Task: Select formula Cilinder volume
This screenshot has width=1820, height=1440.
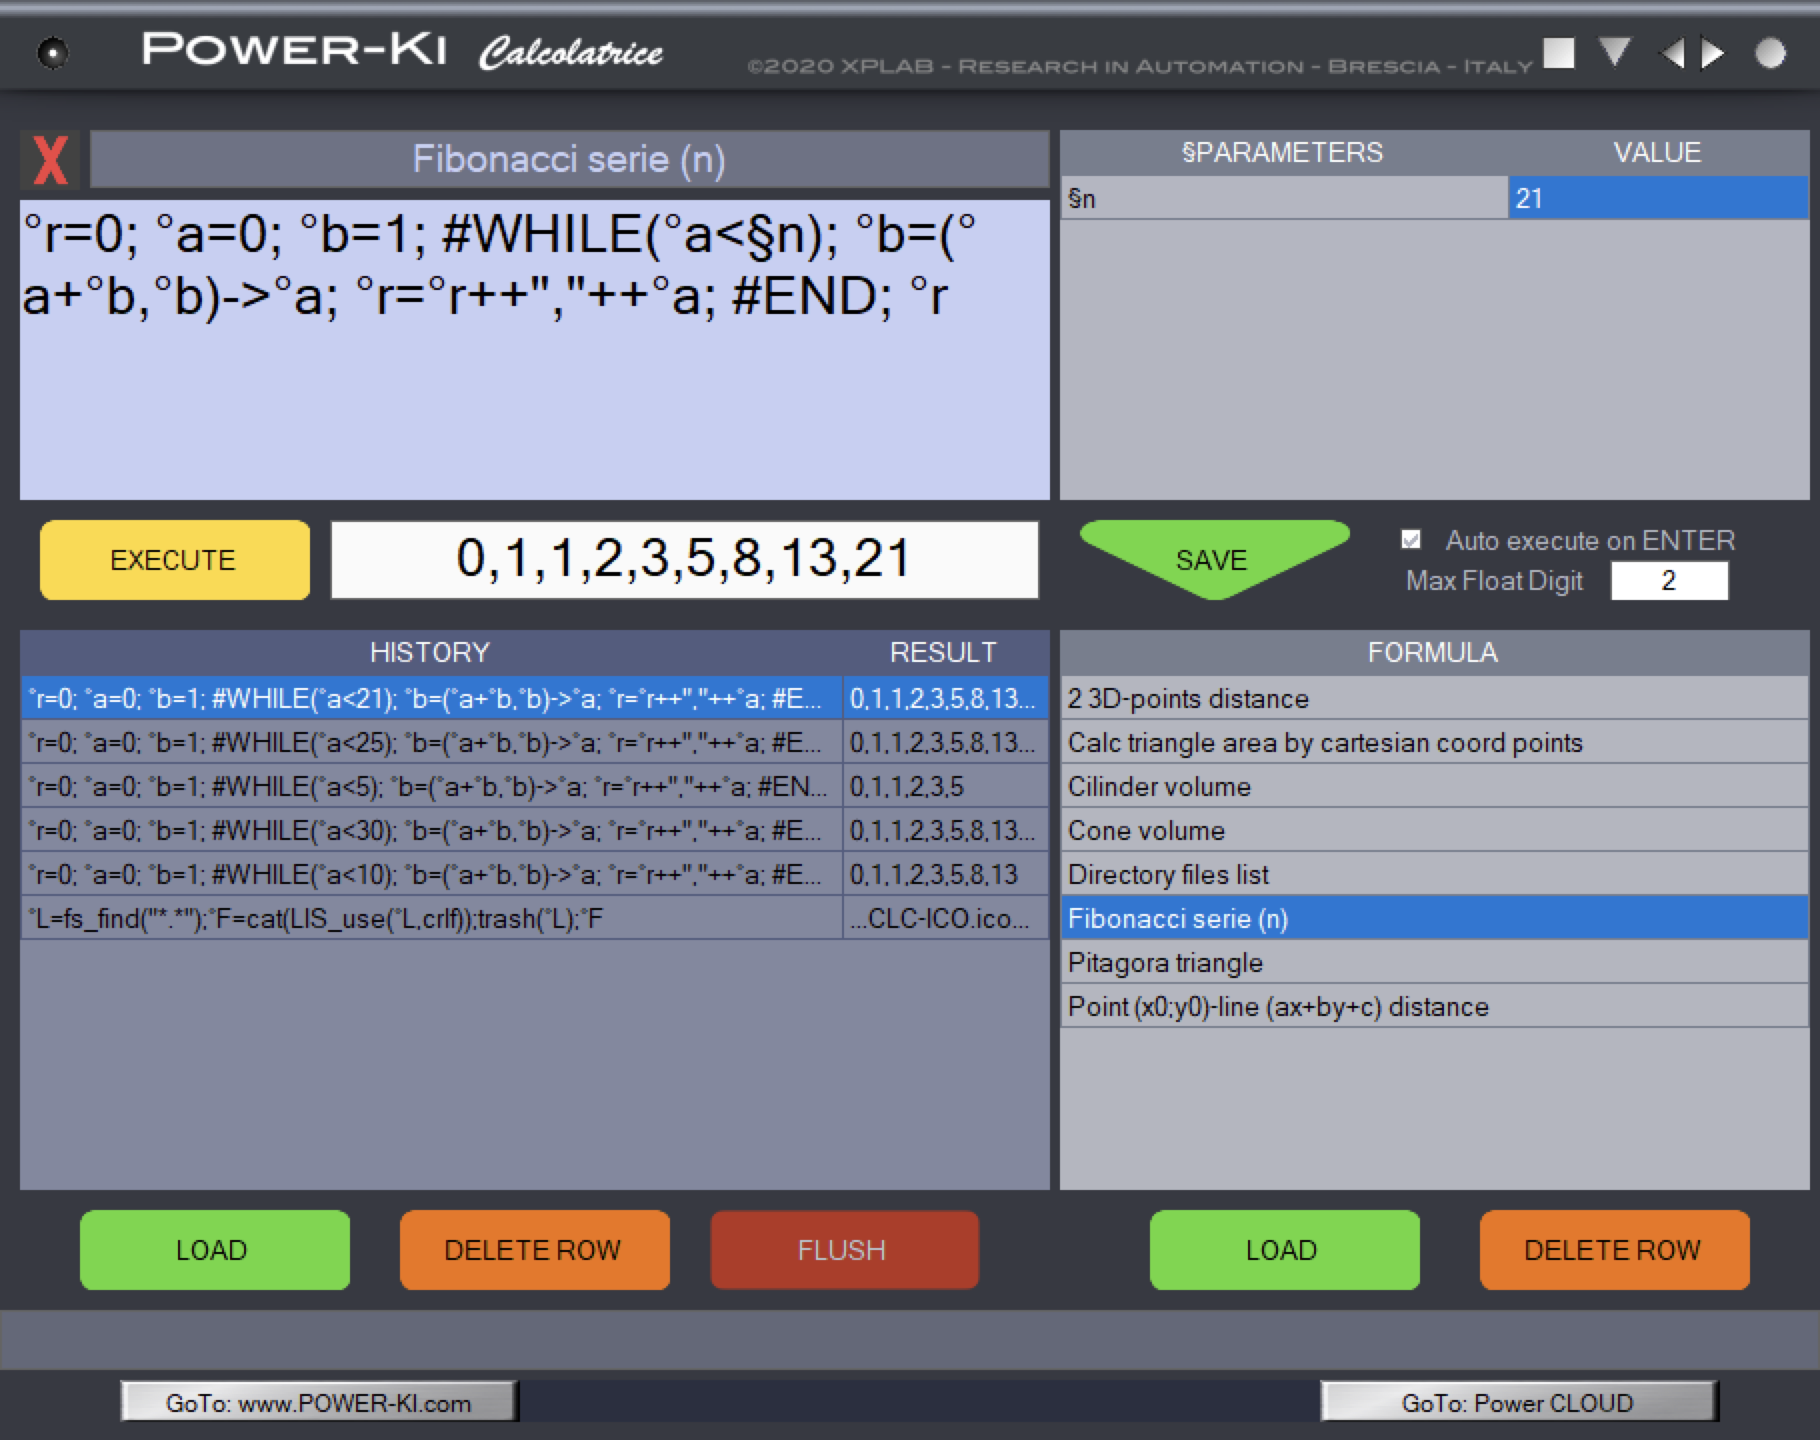Action: pyautogui.click(x=1434, y=786)
